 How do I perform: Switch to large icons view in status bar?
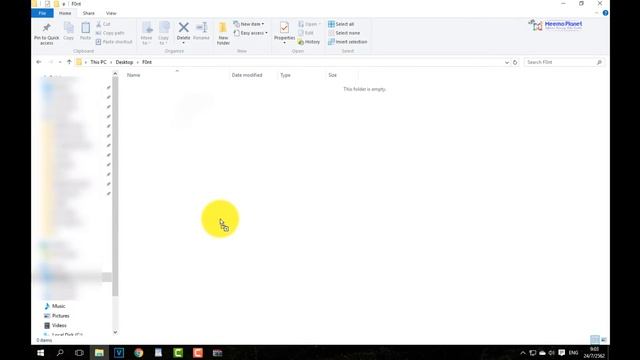(x=604, y=340)
